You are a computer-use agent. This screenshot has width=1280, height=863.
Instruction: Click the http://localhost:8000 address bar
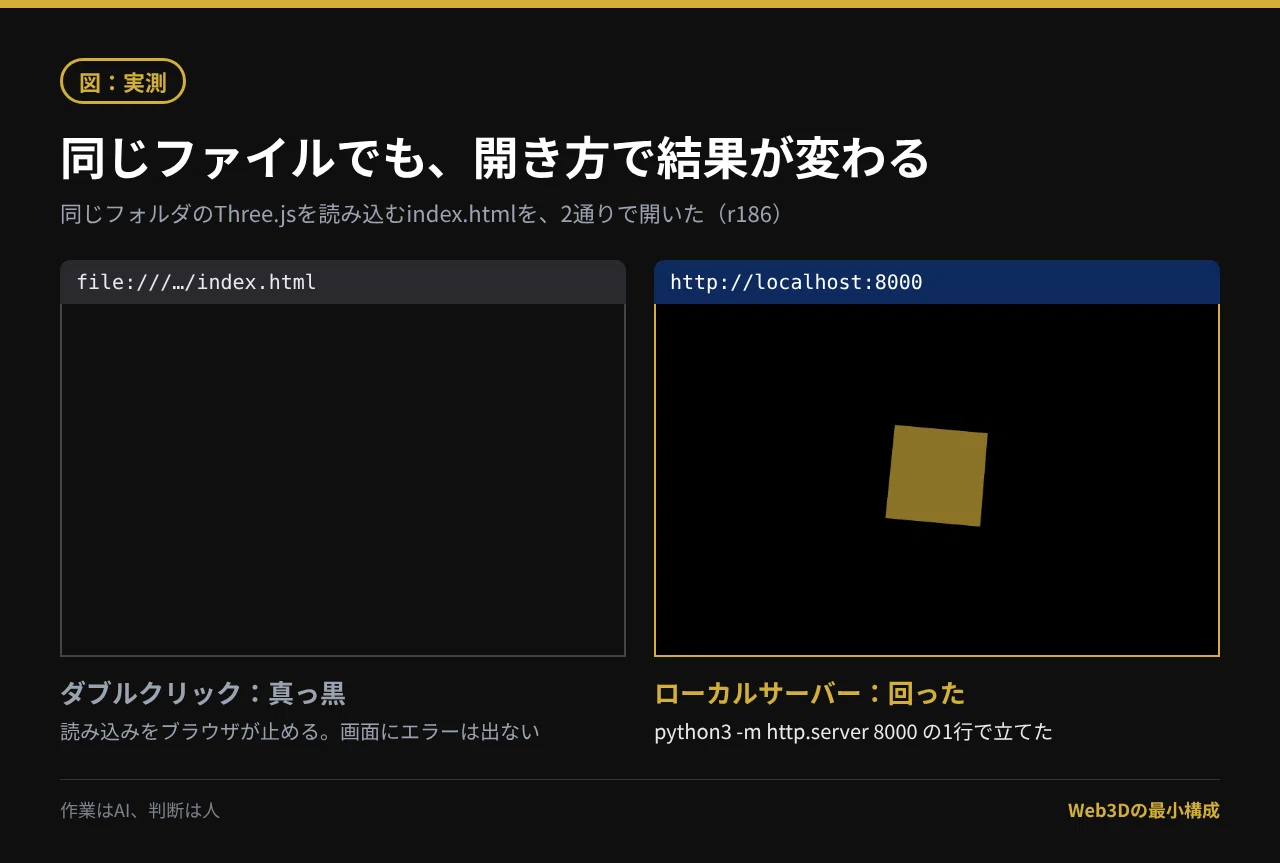click(x=937, y=282)
